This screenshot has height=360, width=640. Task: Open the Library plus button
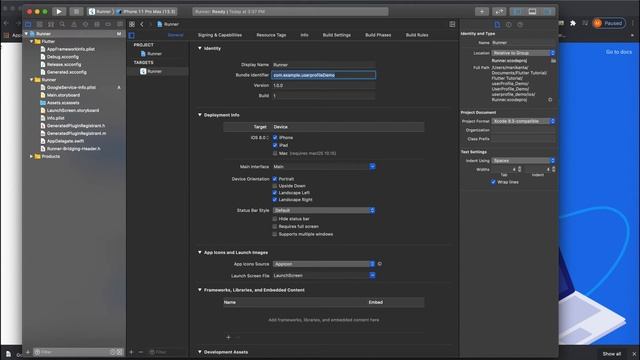pyautogui.click(x=482, y=11)
